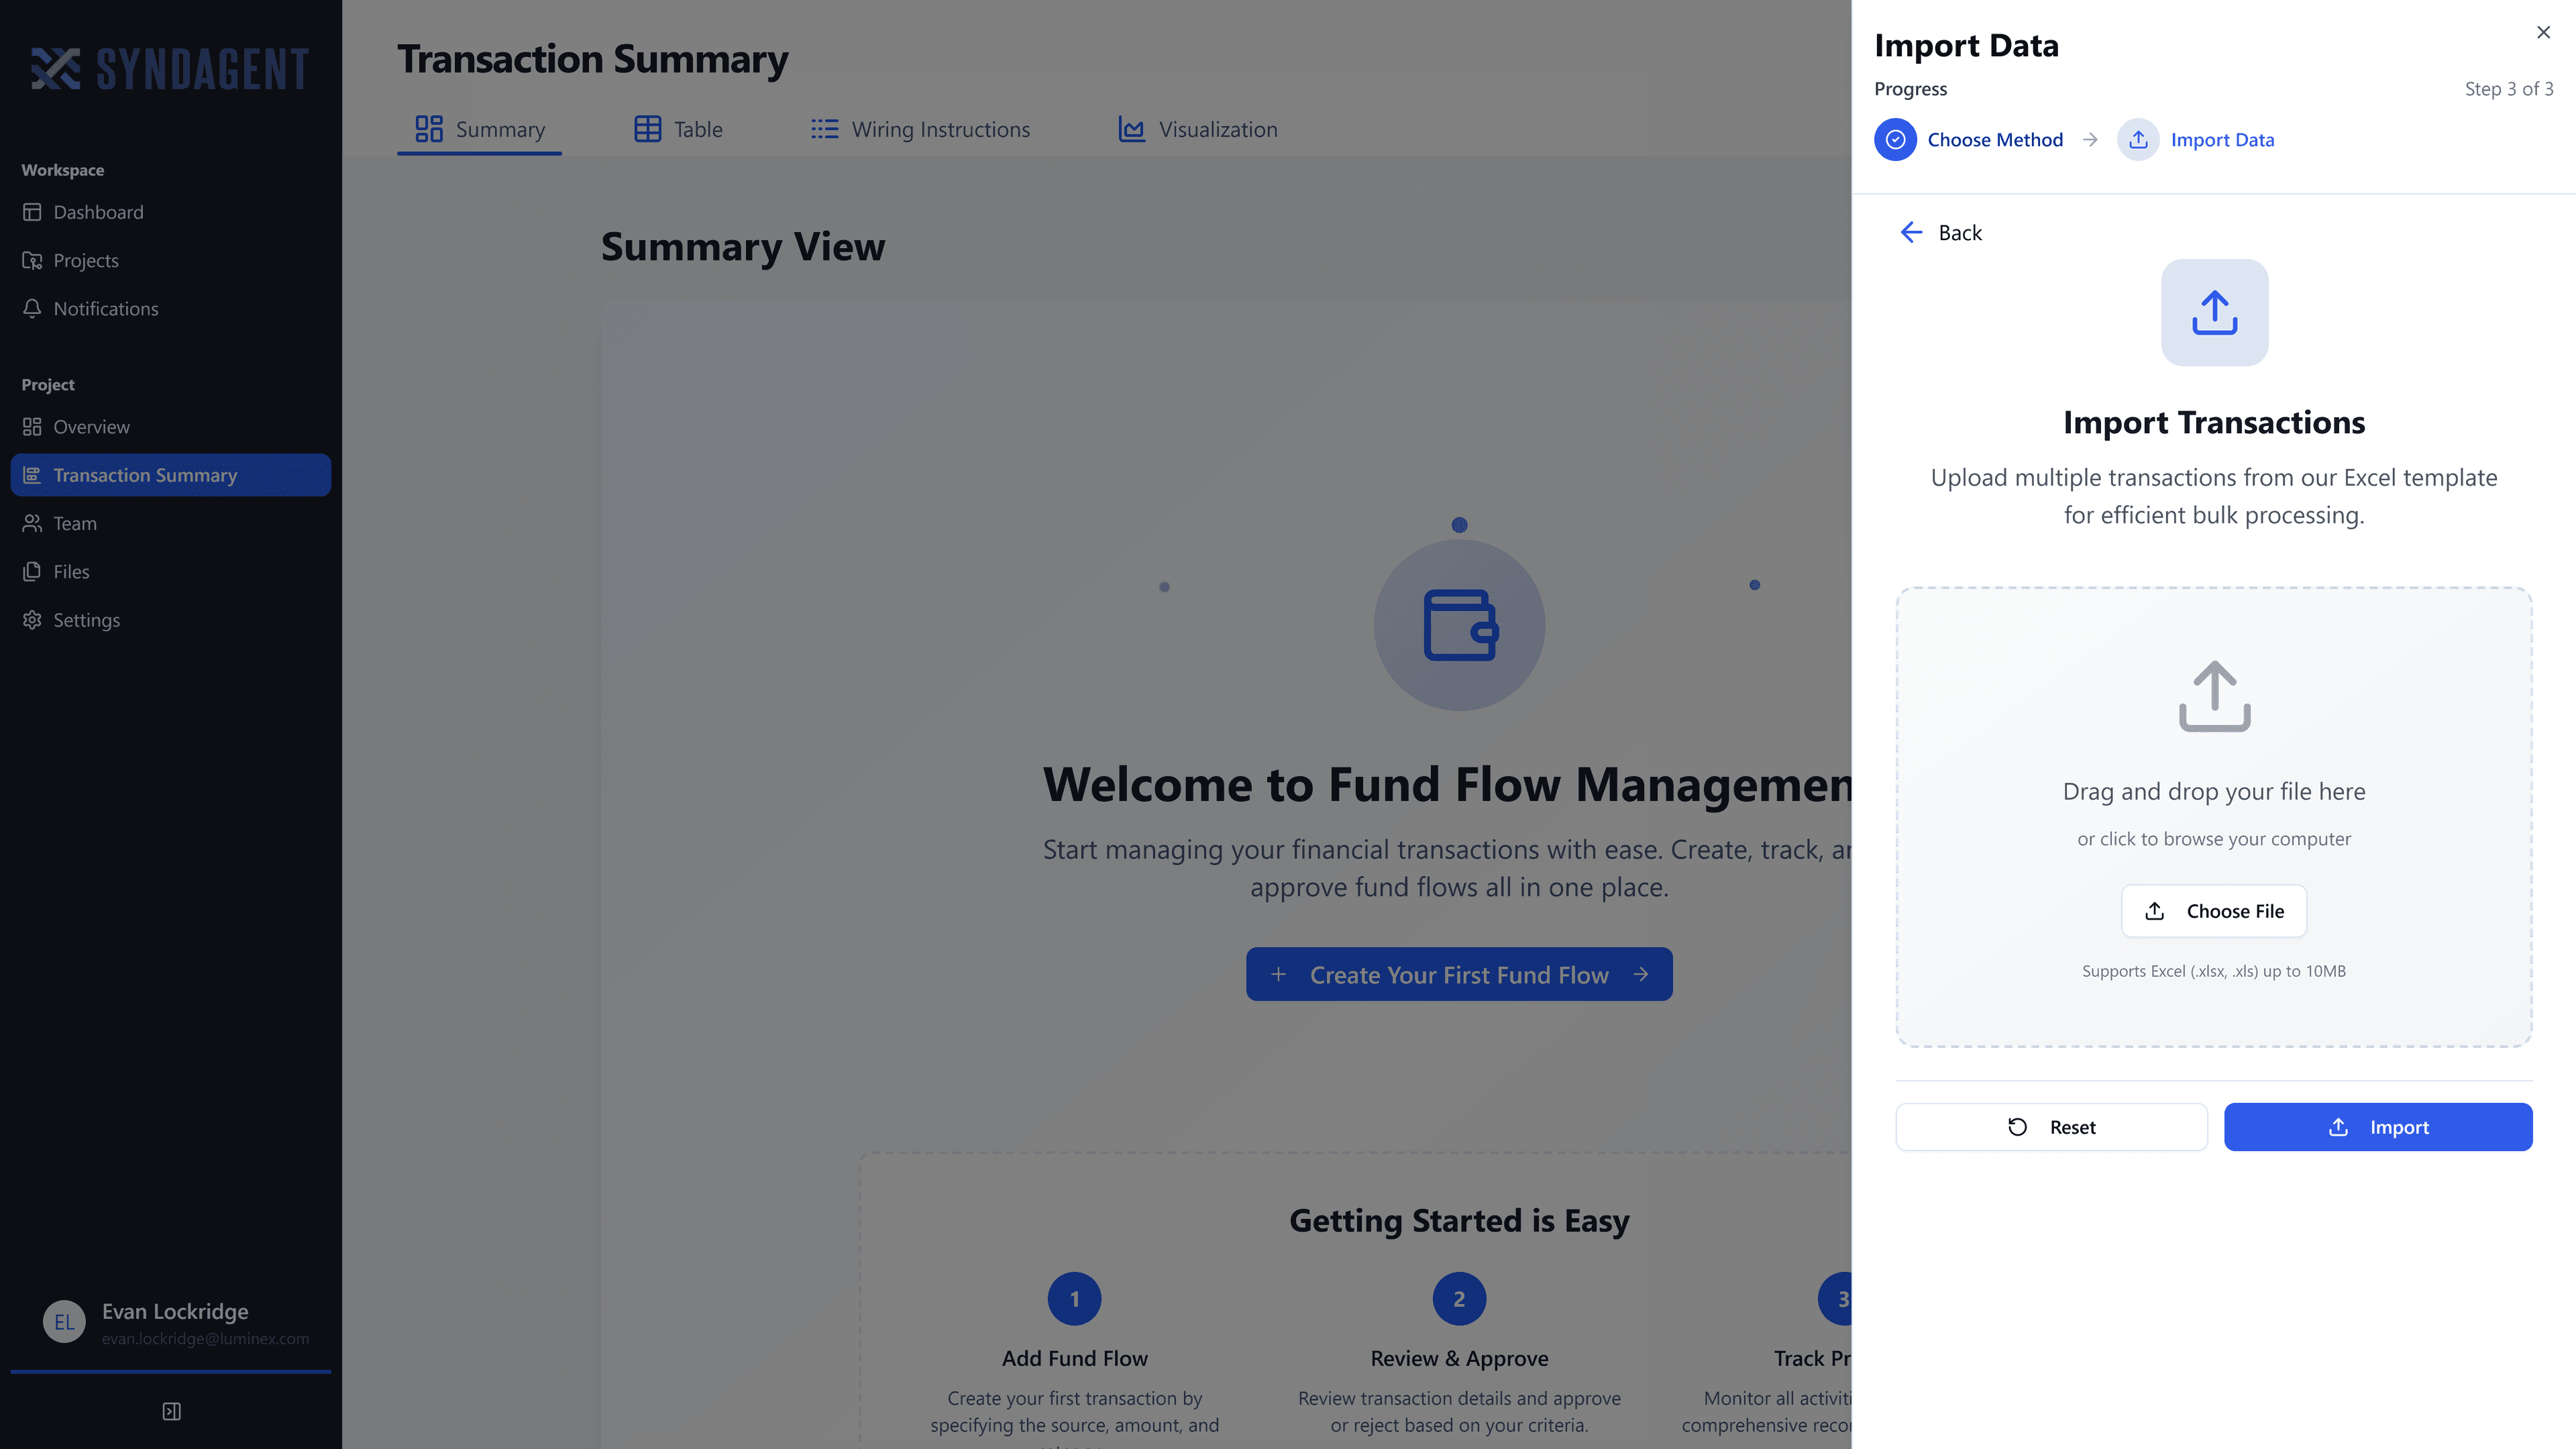Viewport: 2576px width, 1449px height.
Task: Click the Evan Lockridge user name
Action: [x=175, y=1311]
